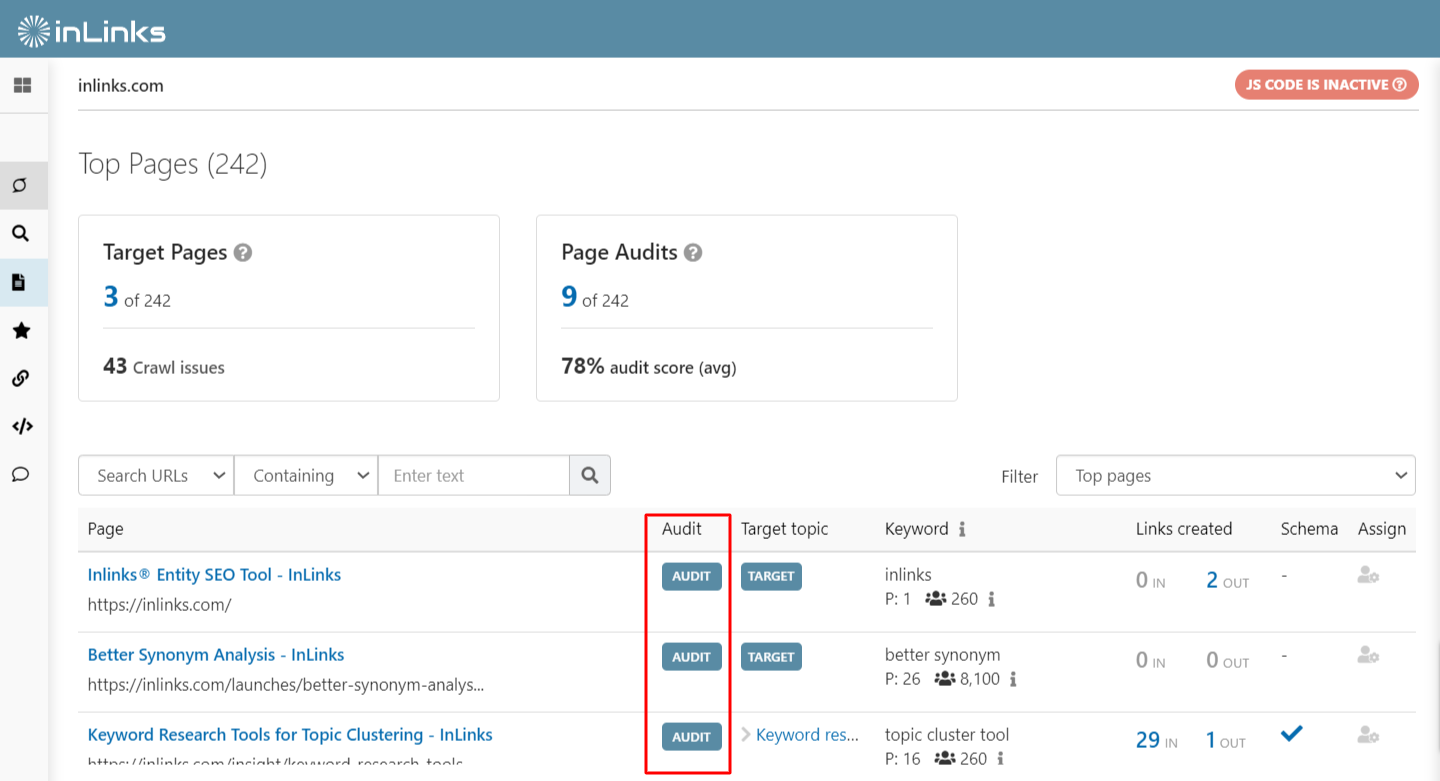
Task: Click help icon next to Target Pages
Action: (x=243, y=253)
